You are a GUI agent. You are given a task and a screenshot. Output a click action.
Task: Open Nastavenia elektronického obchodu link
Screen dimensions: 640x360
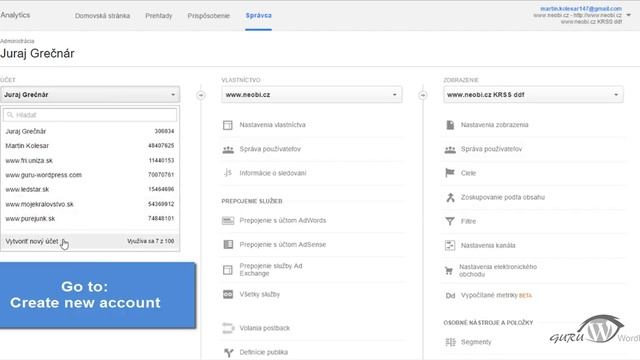click(x=498, y=271)
